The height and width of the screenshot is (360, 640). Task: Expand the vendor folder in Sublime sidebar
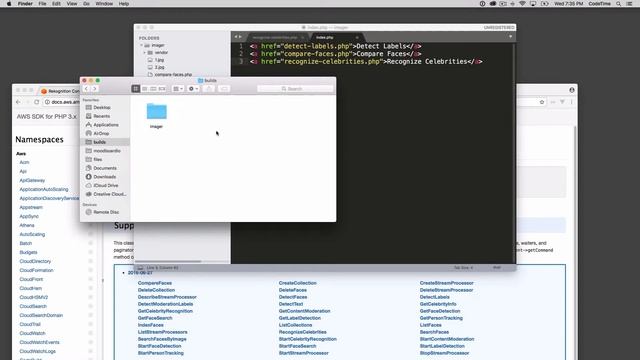click(144, 53)
